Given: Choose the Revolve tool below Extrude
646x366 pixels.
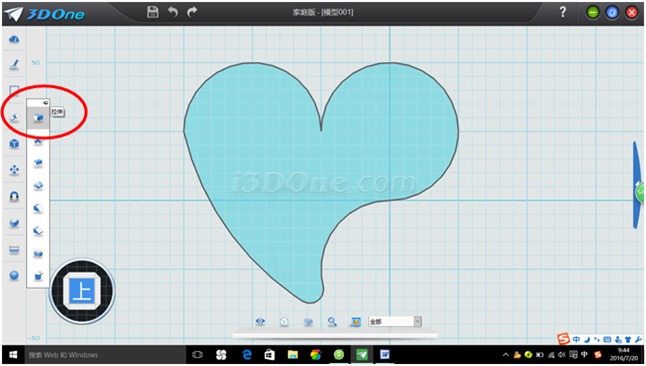Looking at the screenshot, I should coord(38,141).
